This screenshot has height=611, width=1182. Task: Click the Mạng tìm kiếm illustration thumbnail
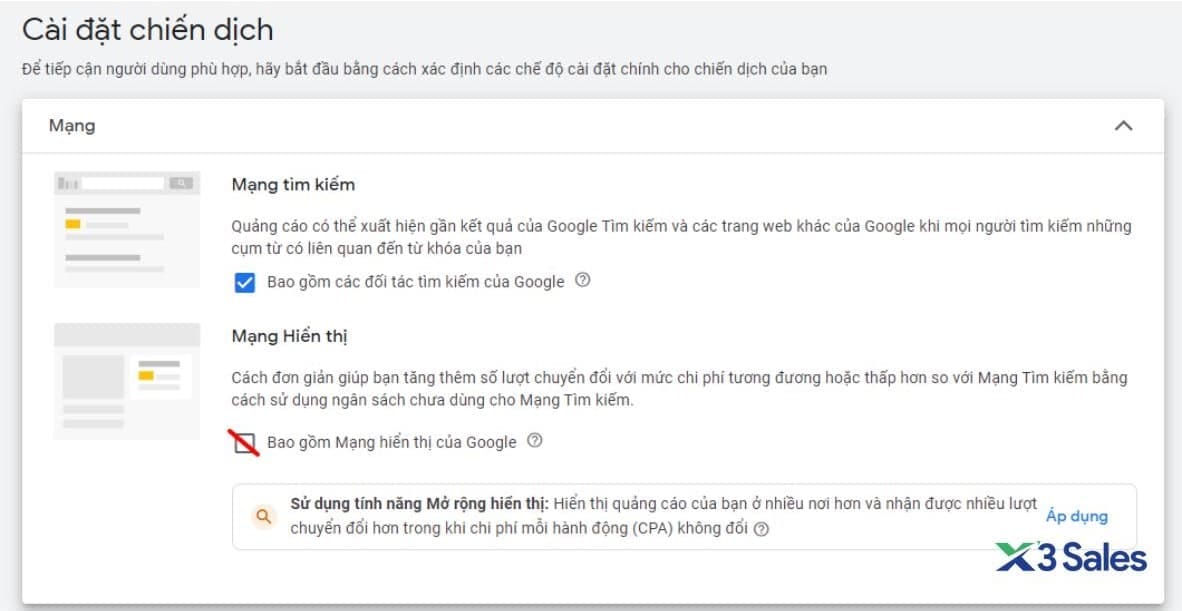pos(127,229)
